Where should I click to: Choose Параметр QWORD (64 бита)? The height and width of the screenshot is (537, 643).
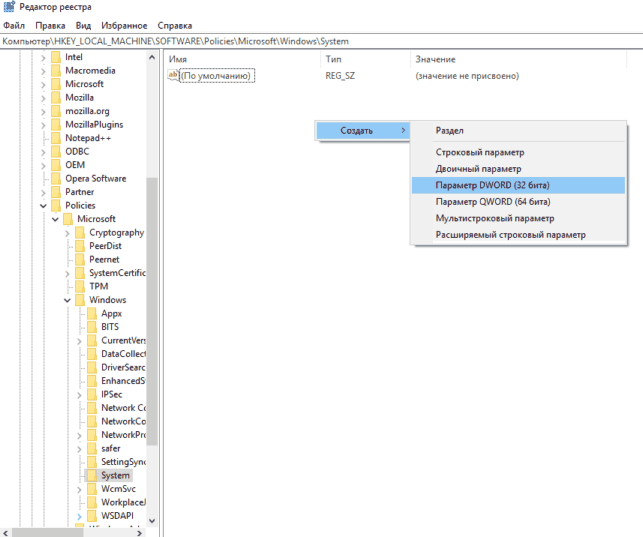(x=518, y=202)
